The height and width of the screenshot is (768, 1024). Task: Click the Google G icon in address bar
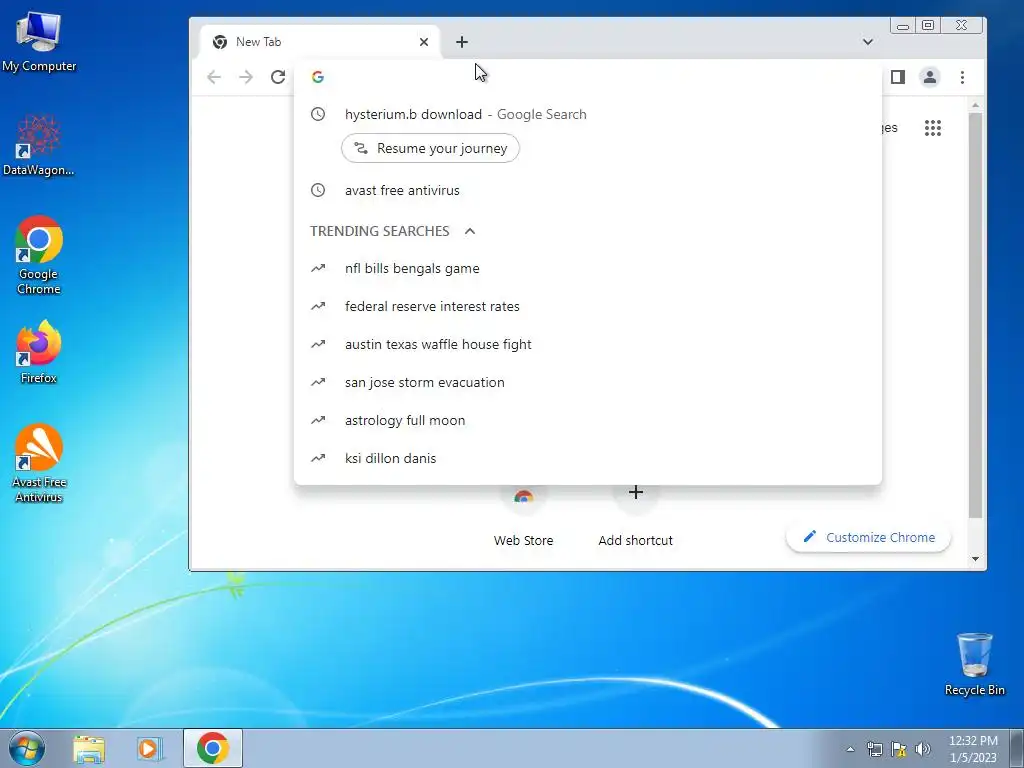tap(318, 77)
